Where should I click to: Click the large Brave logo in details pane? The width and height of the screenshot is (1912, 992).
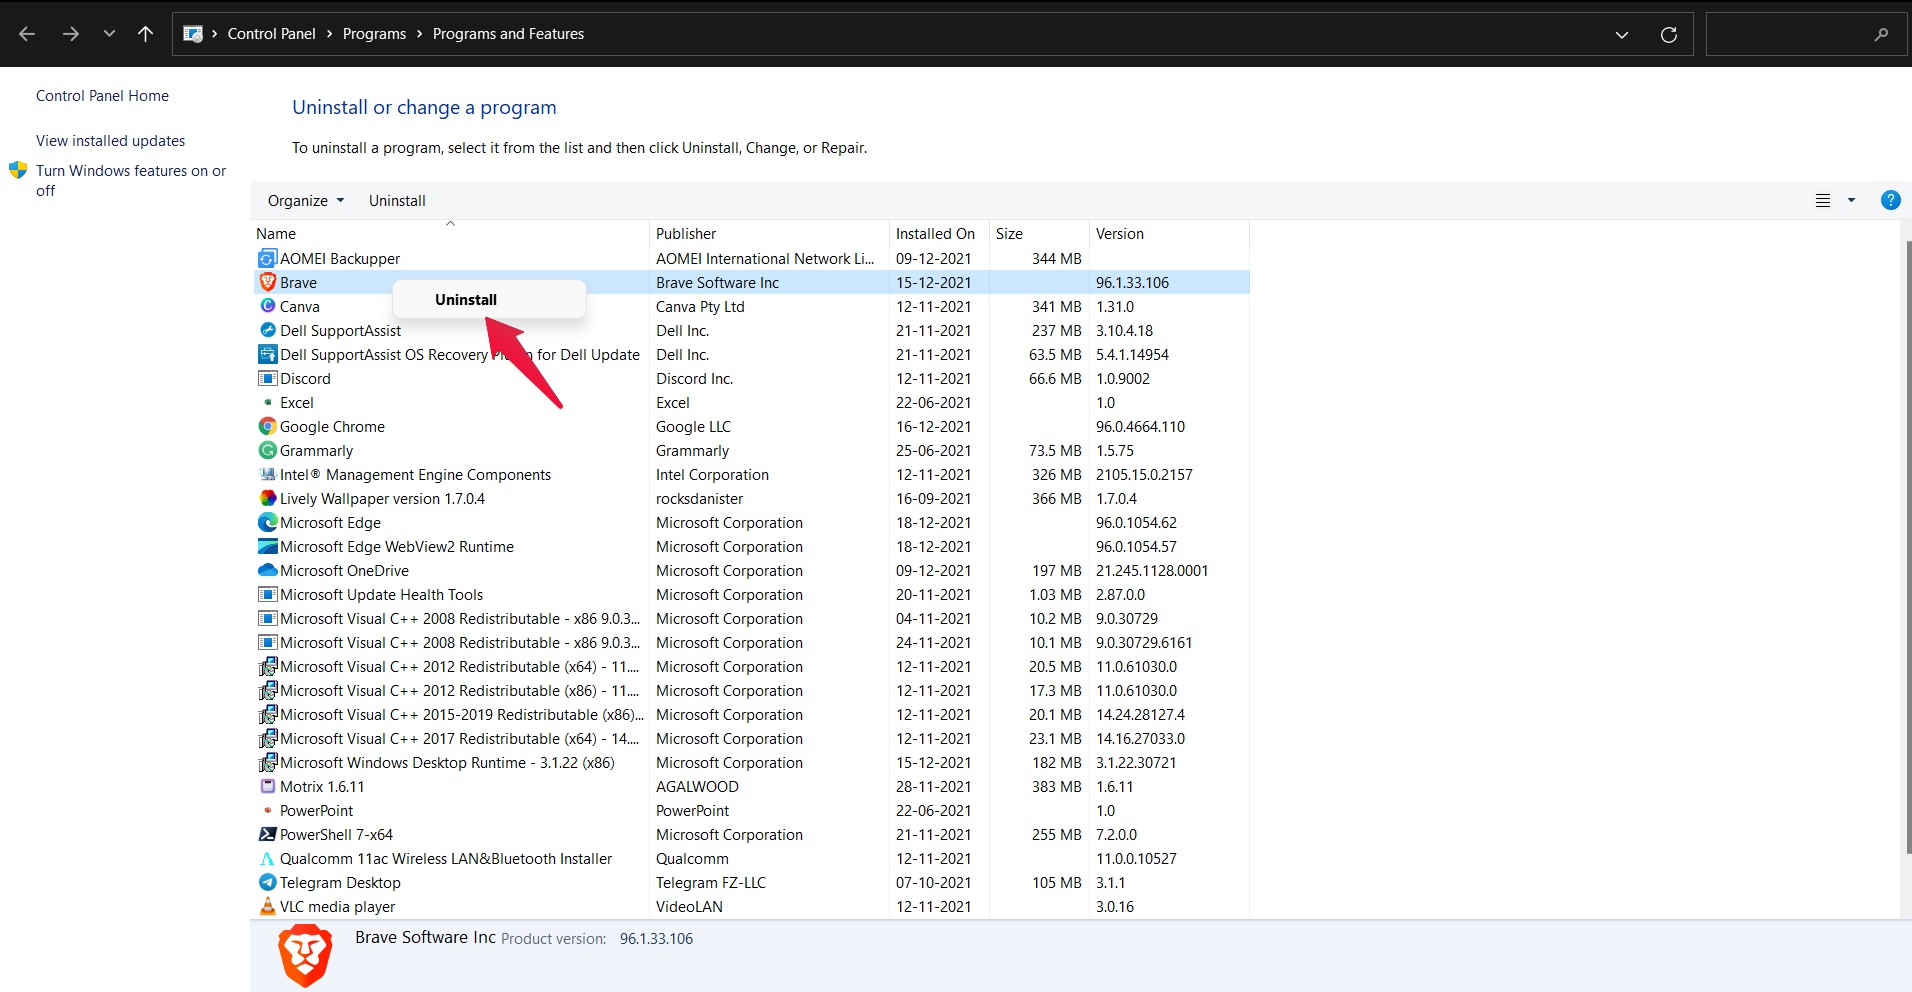click(305, 956)
